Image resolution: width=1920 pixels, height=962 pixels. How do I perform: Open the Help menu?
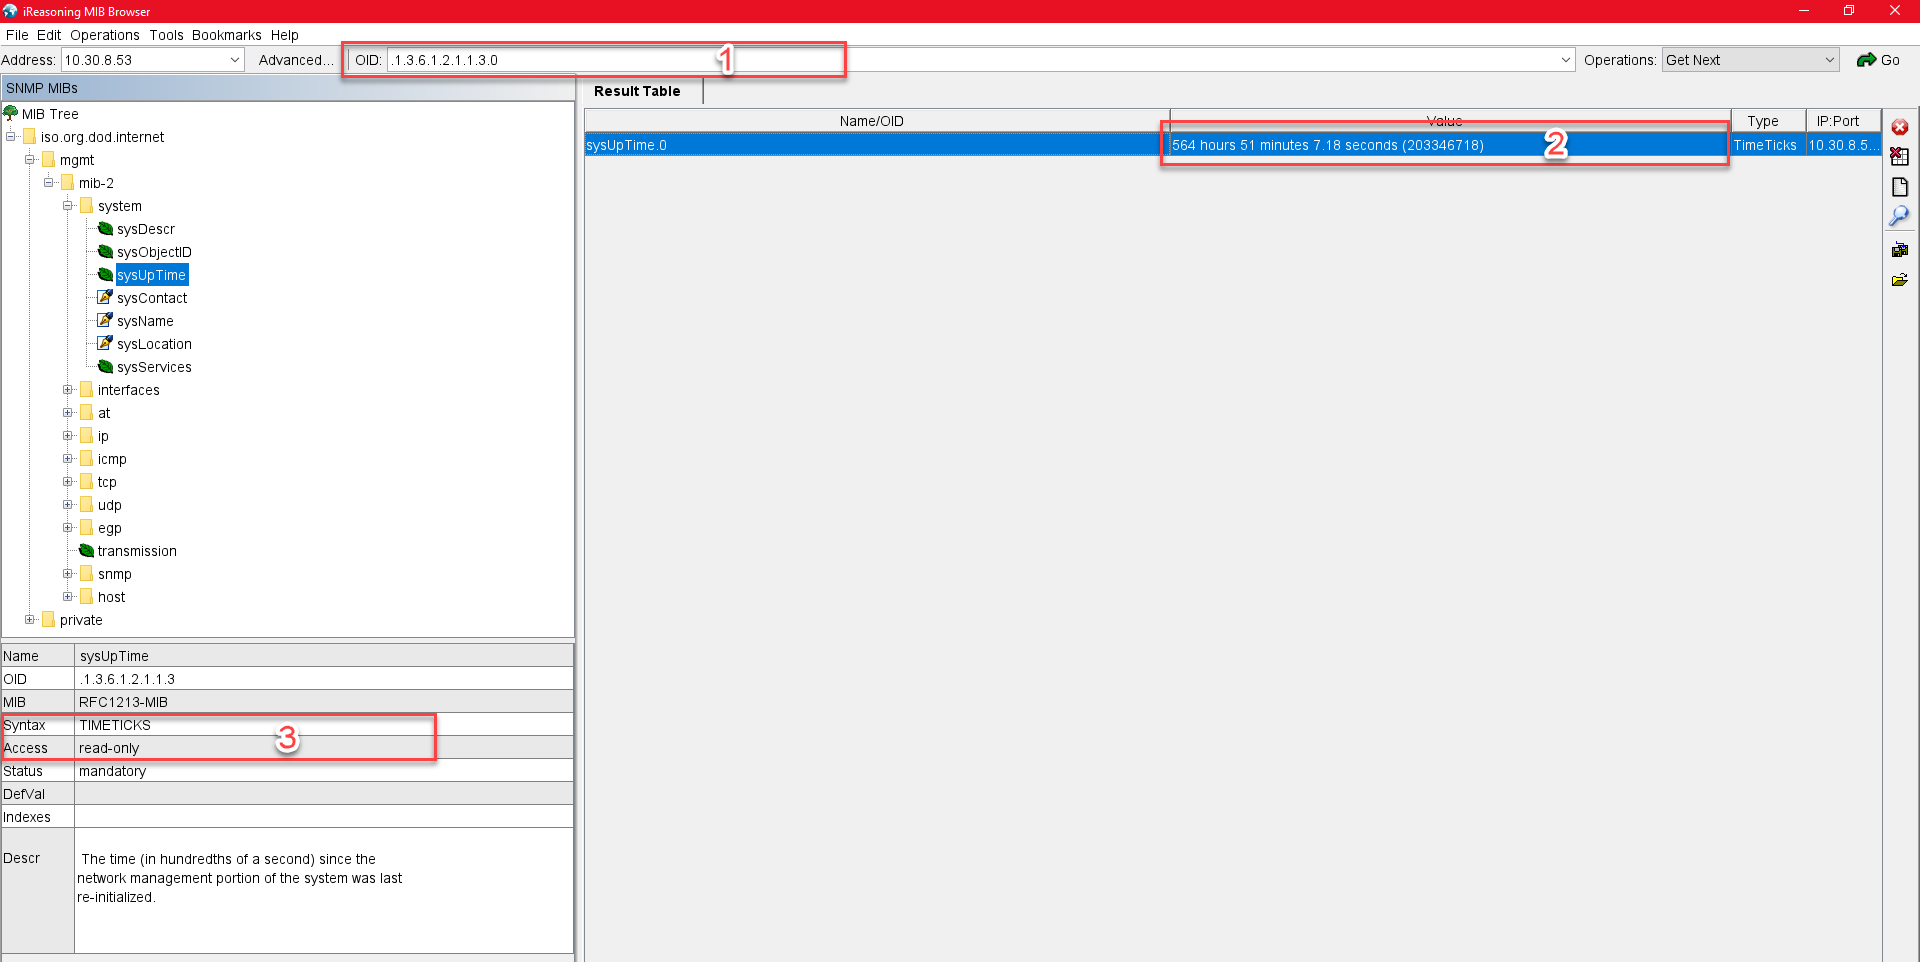pos(285,35)
